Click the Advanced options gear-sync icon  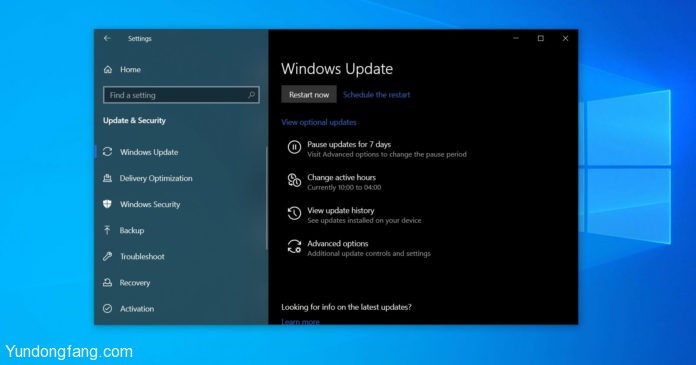294,246
